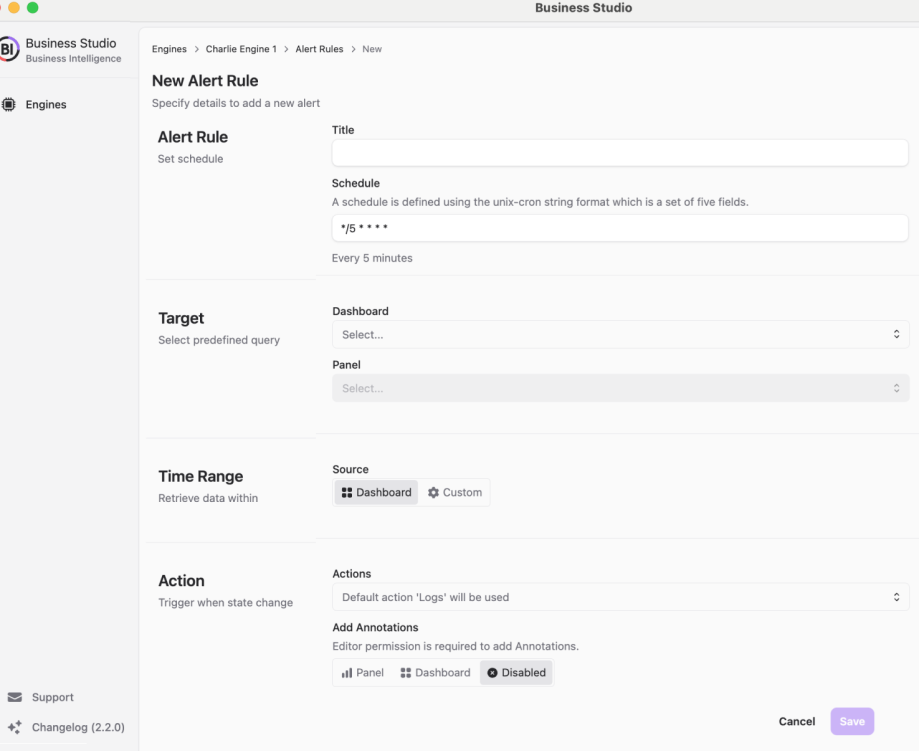Click into the Schedule cron input field
The width and height of the screenshot is (919, 751).
point(620,228)
